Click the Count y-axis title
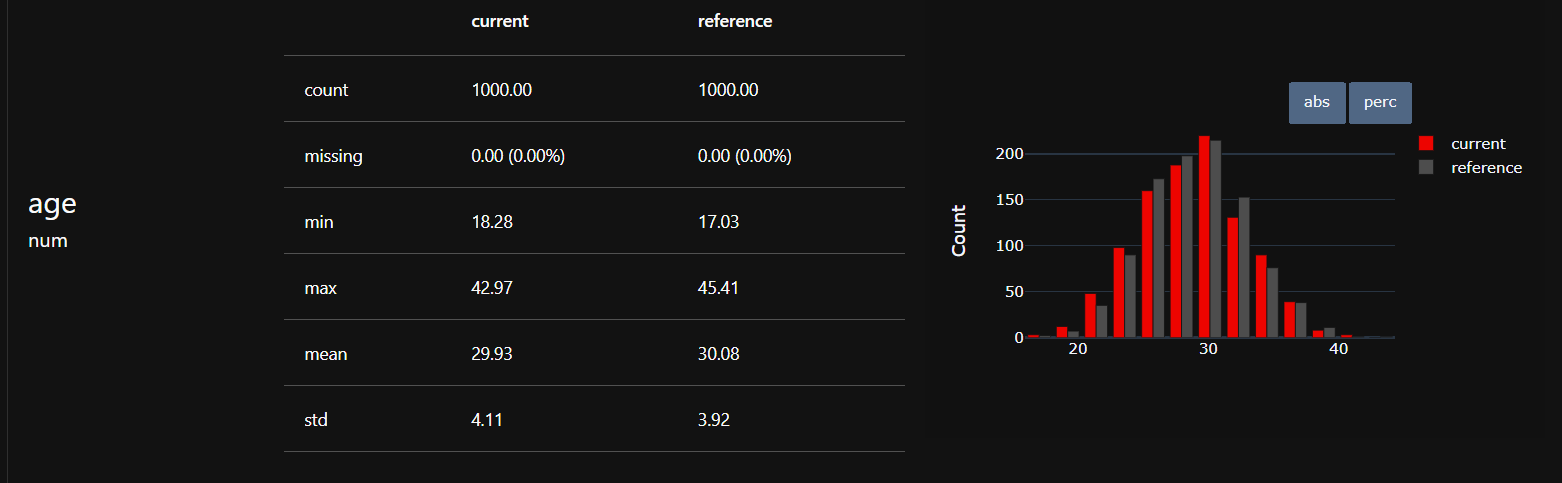Image resolution: width=1562 pixels, height=483 pixels. click(x=959, y=231)
